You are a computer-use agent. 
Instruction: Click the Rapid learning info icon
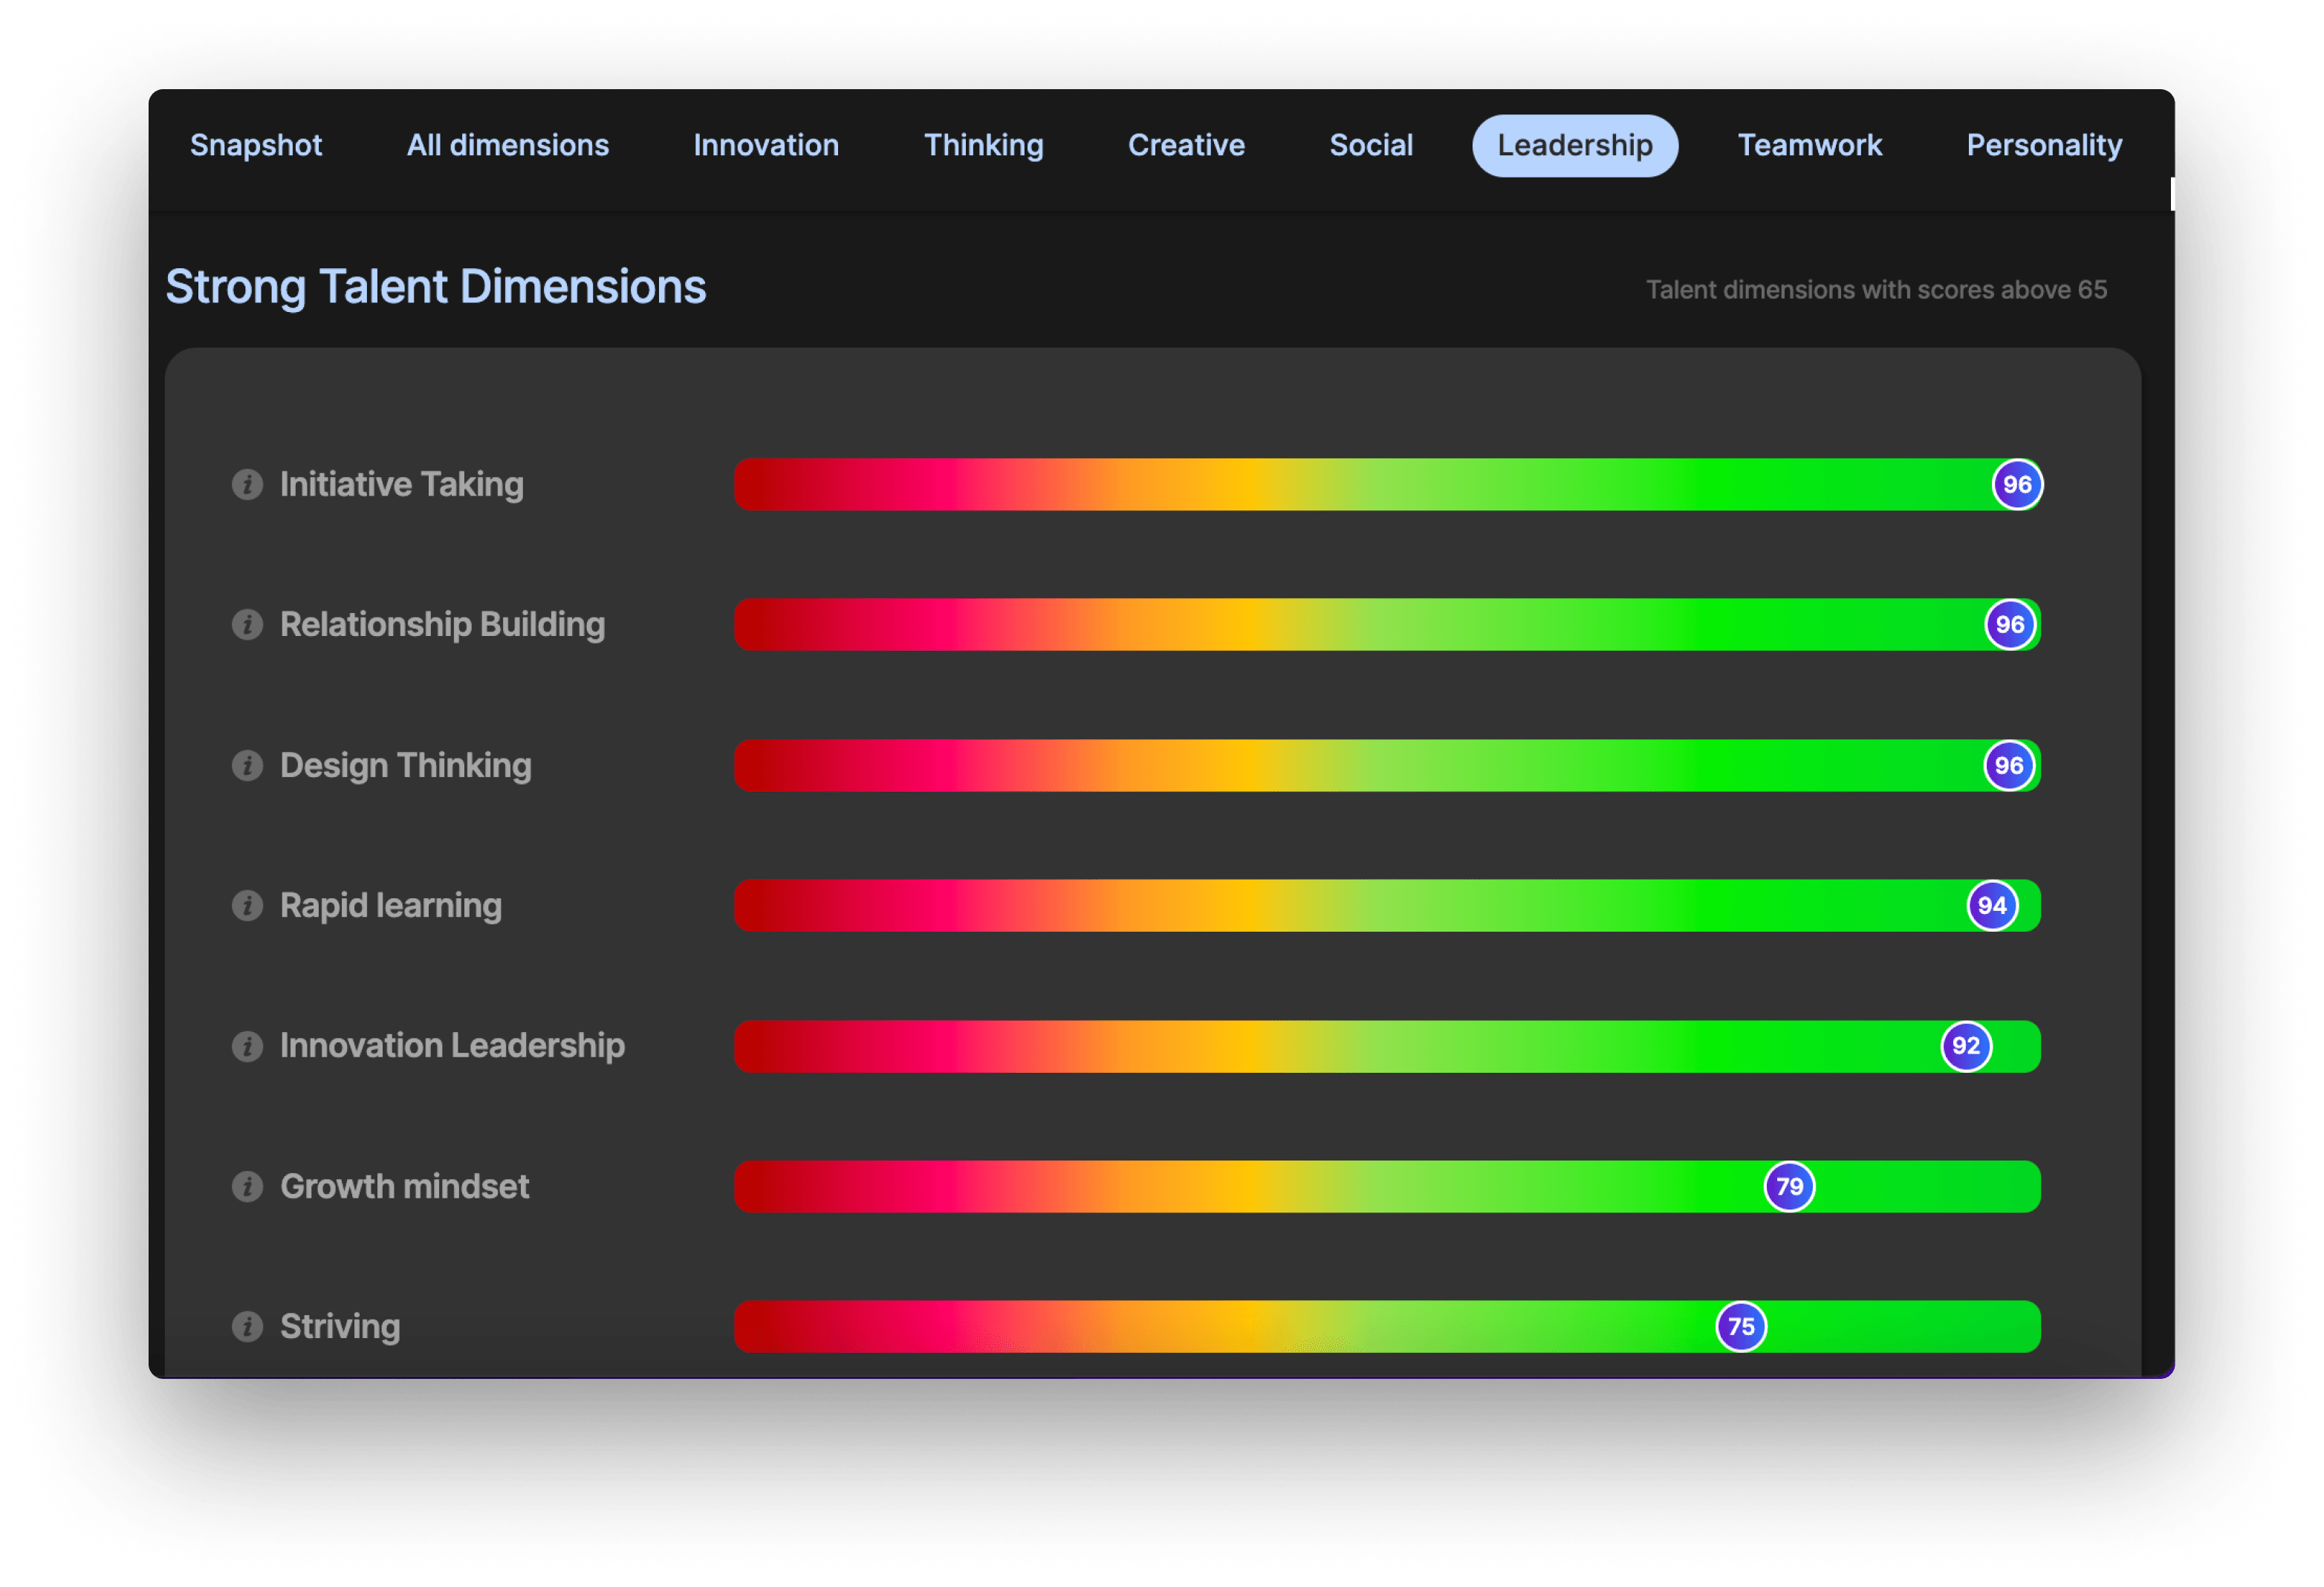tap(247, 906)
